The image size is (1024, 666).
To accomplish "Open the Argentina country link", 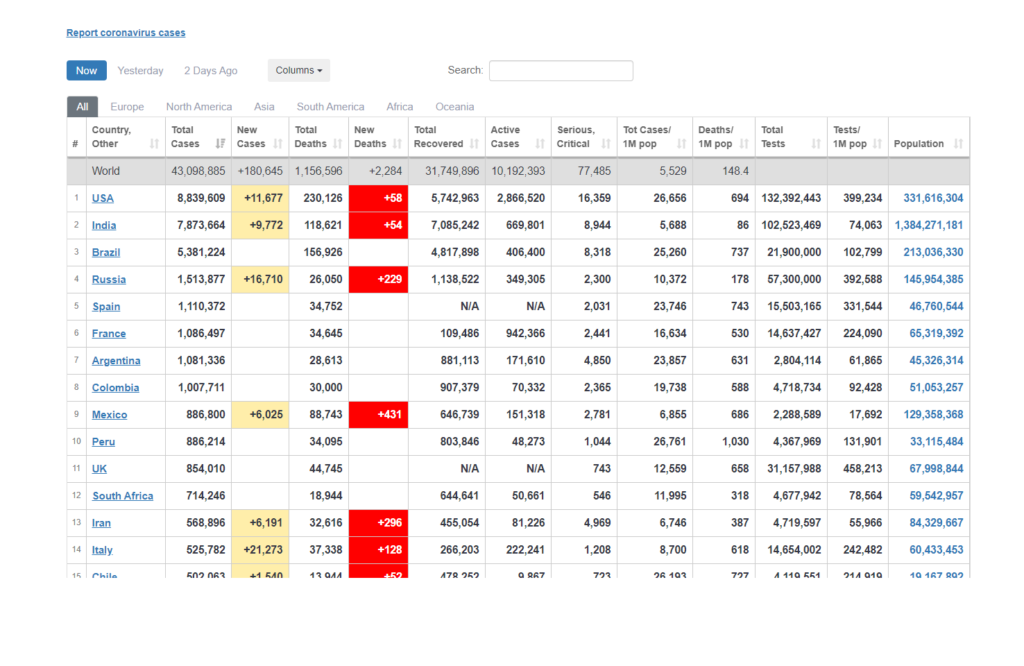I will (x=116, y=361).
